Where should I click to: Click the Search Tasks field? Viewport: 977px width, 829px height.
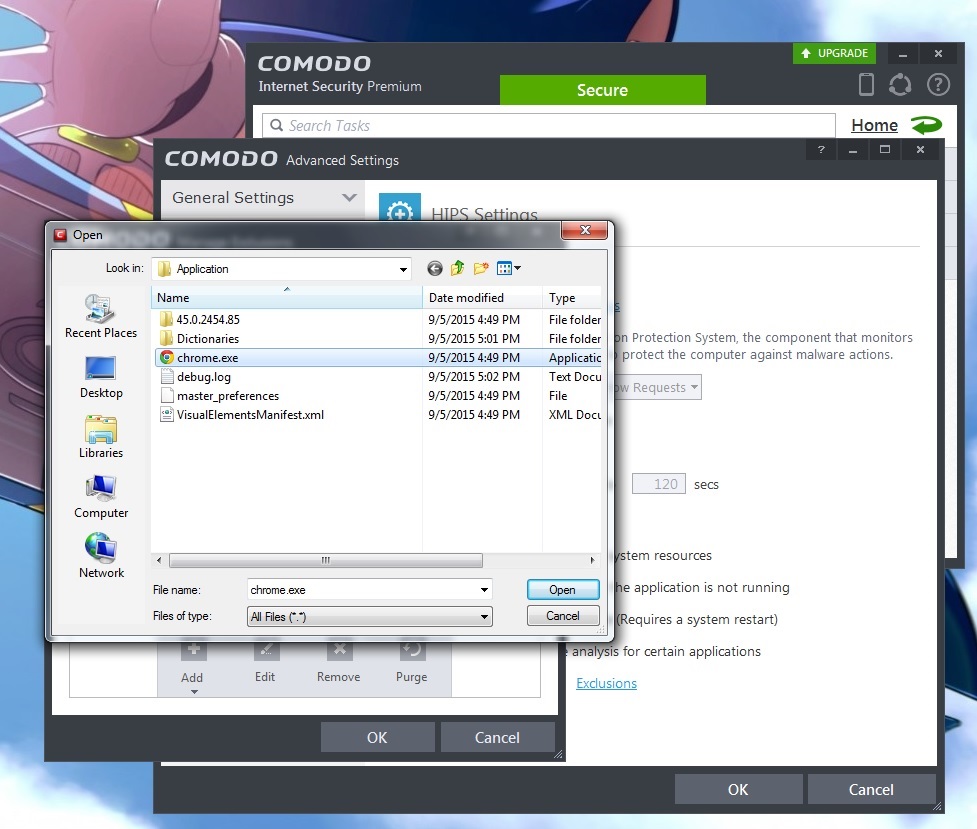548,125
